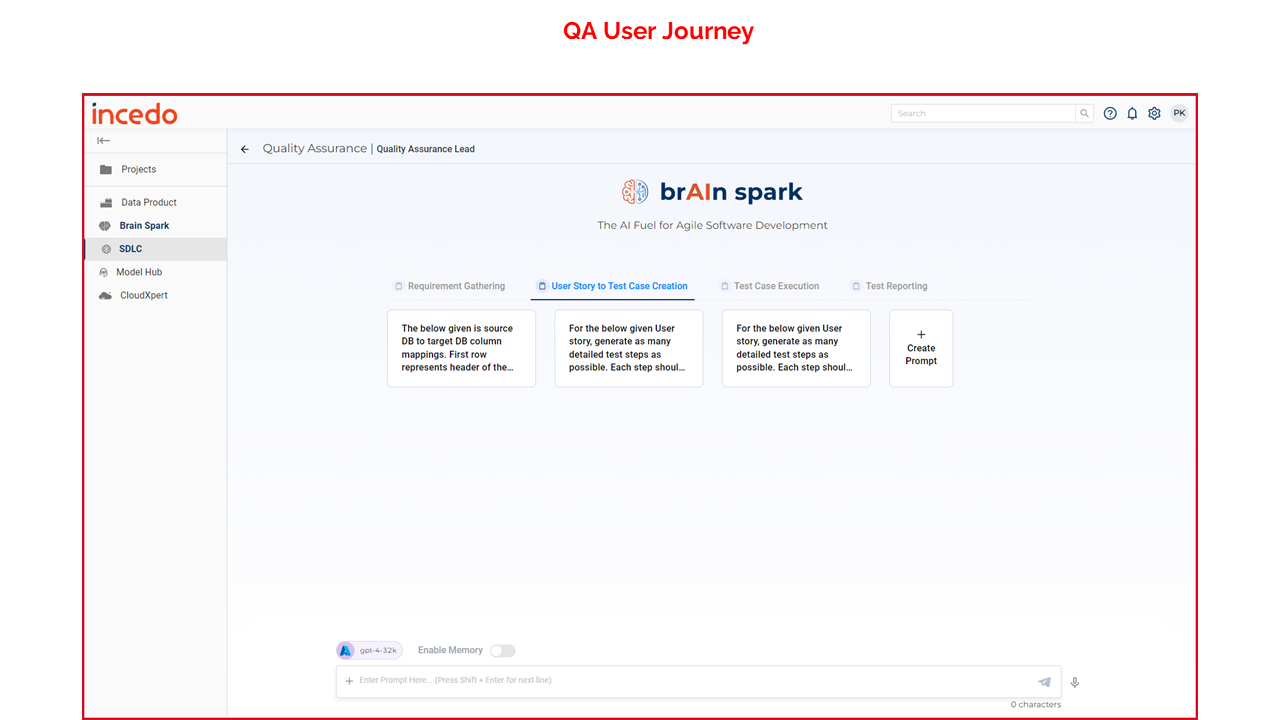
Task: Open help via question mark icon
Action: (1110, 113)
